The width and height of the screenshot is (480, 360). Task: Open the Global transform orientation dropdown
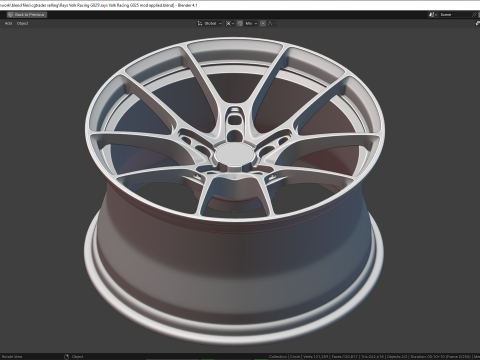210,23
